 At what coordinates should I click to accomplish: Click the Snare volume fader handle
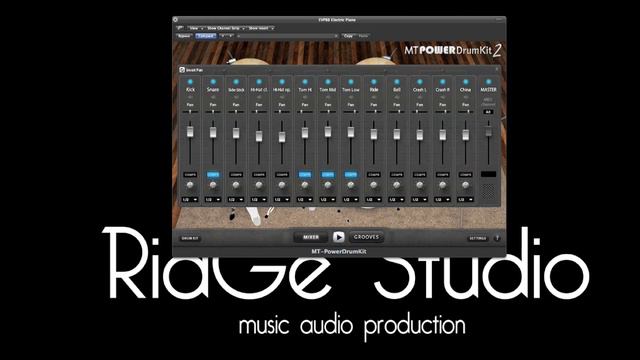[x=213, y=132]
